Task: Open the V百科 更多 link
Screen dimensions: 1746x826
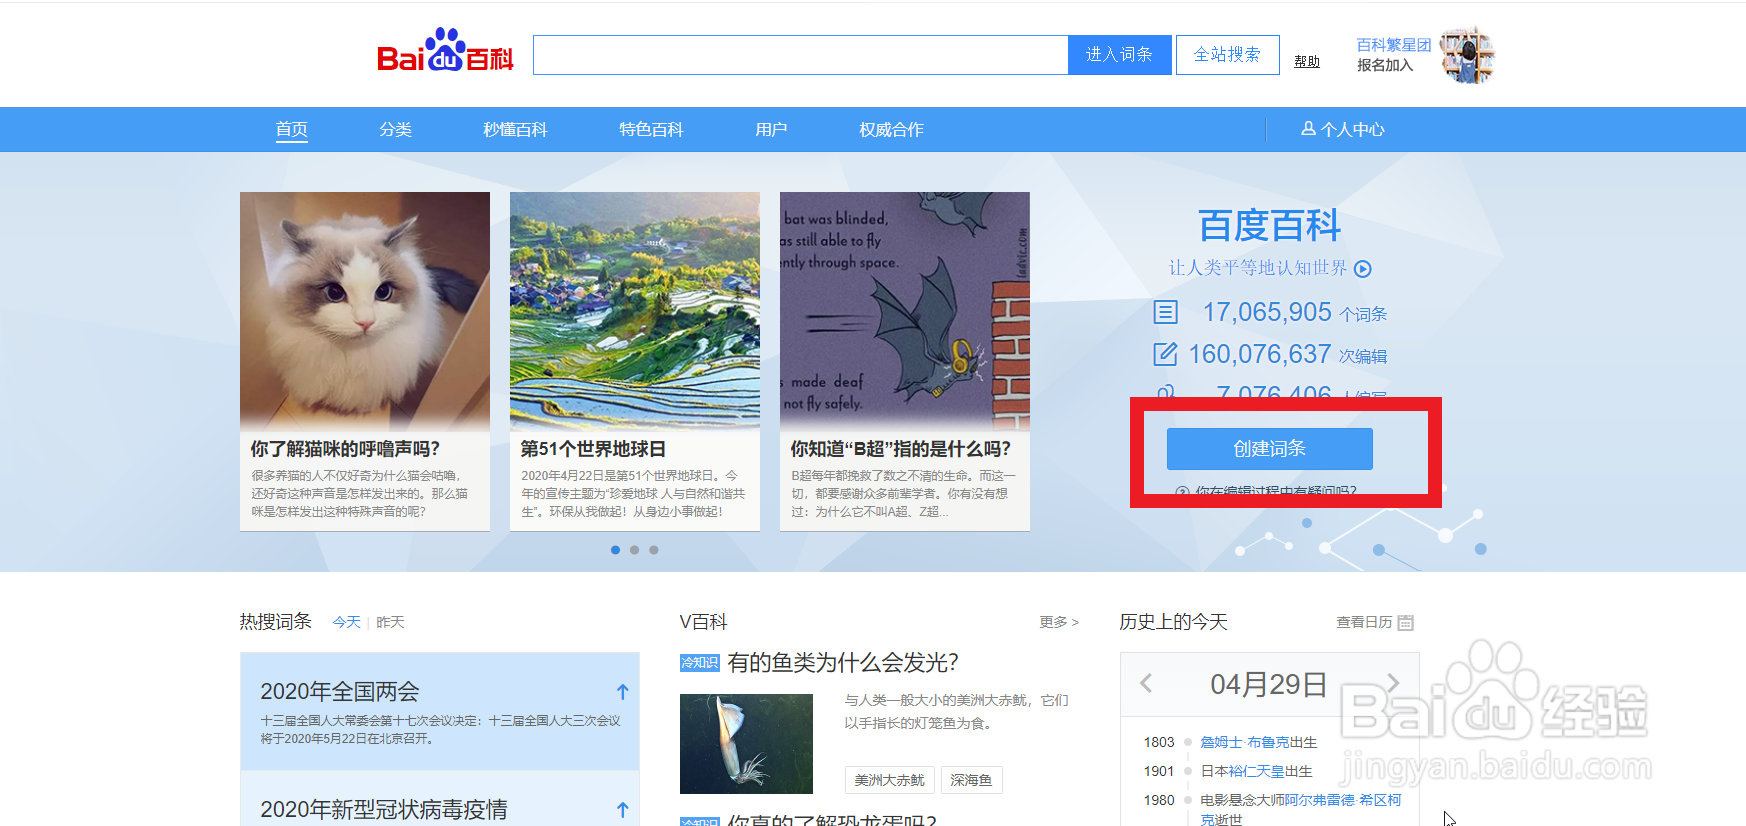Action: pos(1059,622)
